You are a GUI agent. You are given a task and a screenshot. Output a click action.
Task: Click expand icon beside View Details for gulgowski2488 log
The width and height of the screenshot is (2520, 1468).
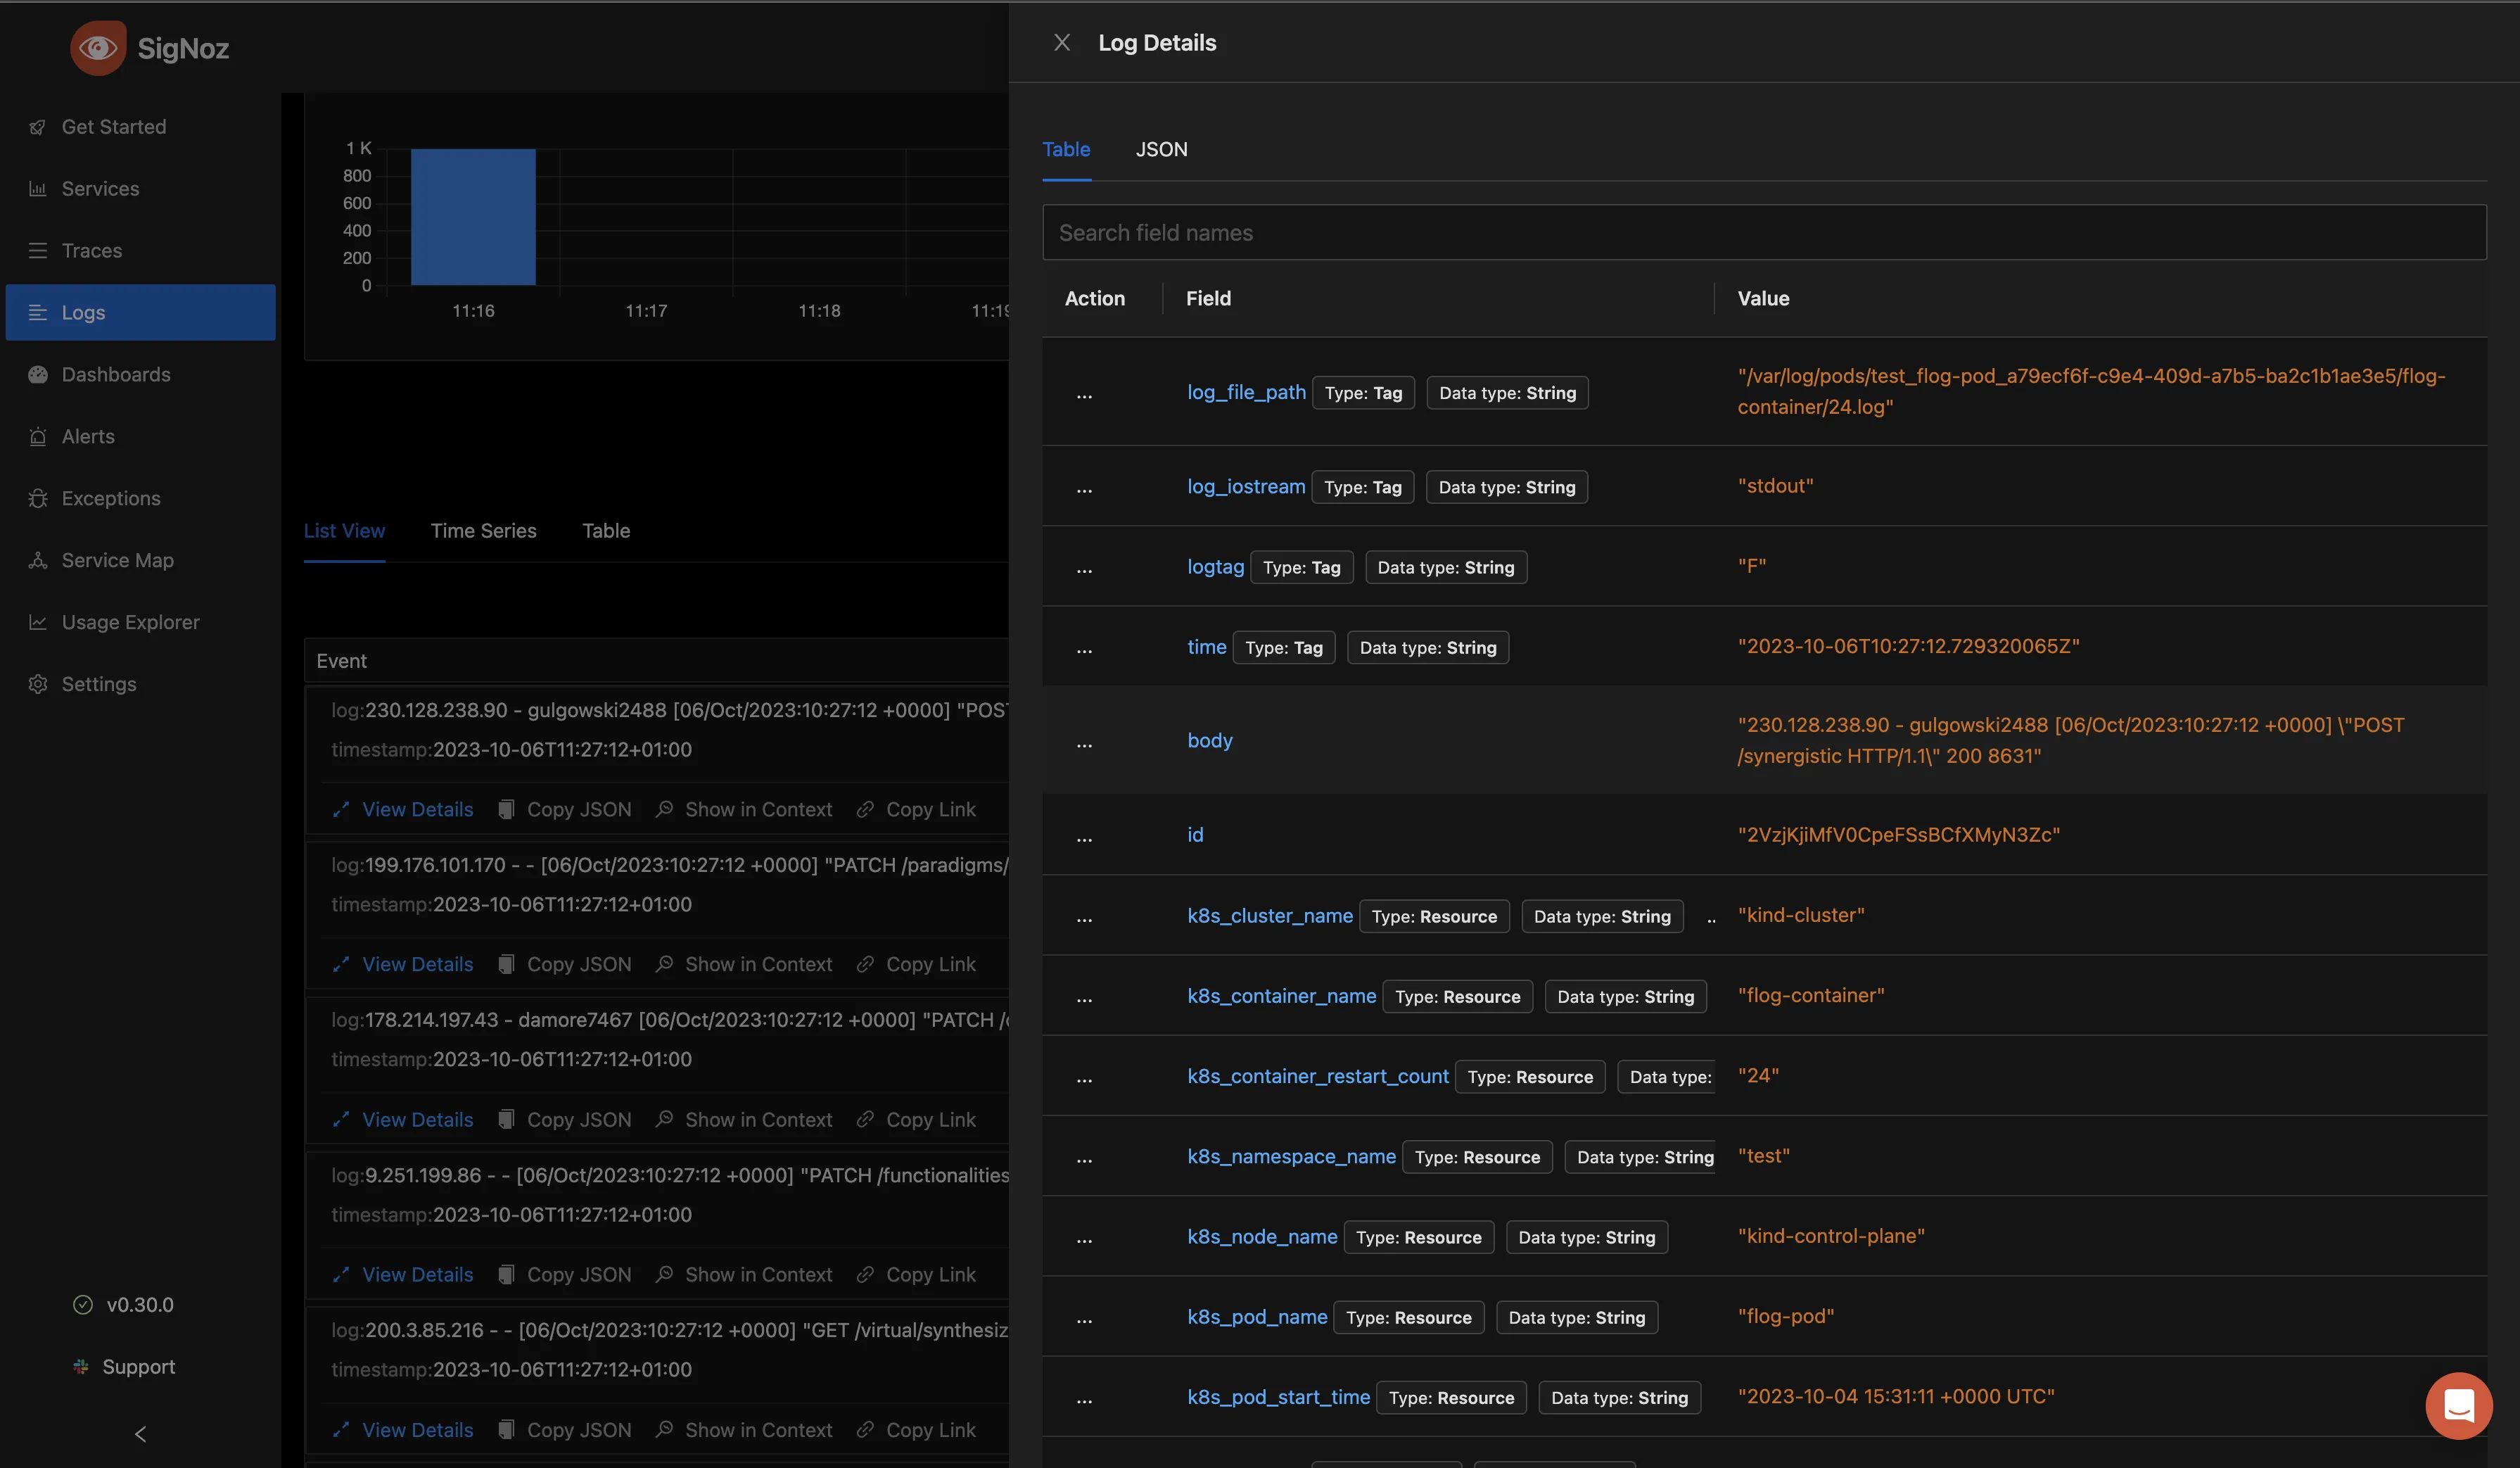[x=341, y=810]
